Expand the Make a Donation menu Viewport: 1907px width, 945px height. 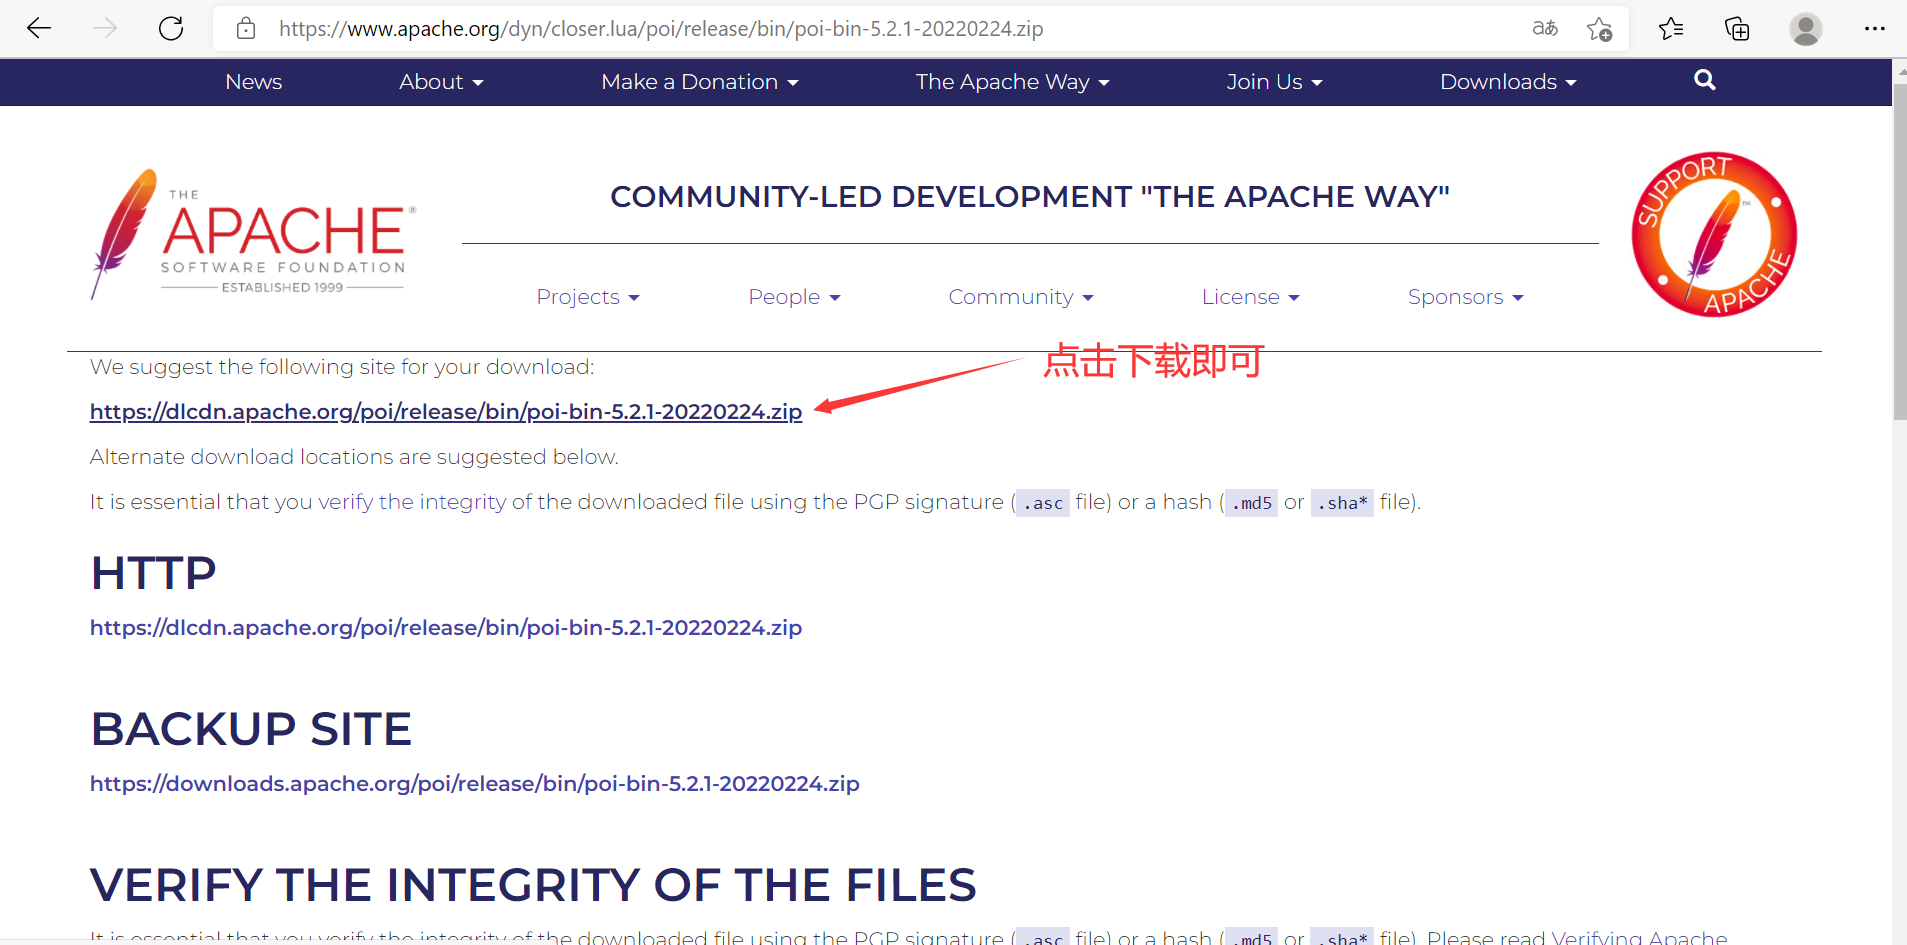[700, 82]
